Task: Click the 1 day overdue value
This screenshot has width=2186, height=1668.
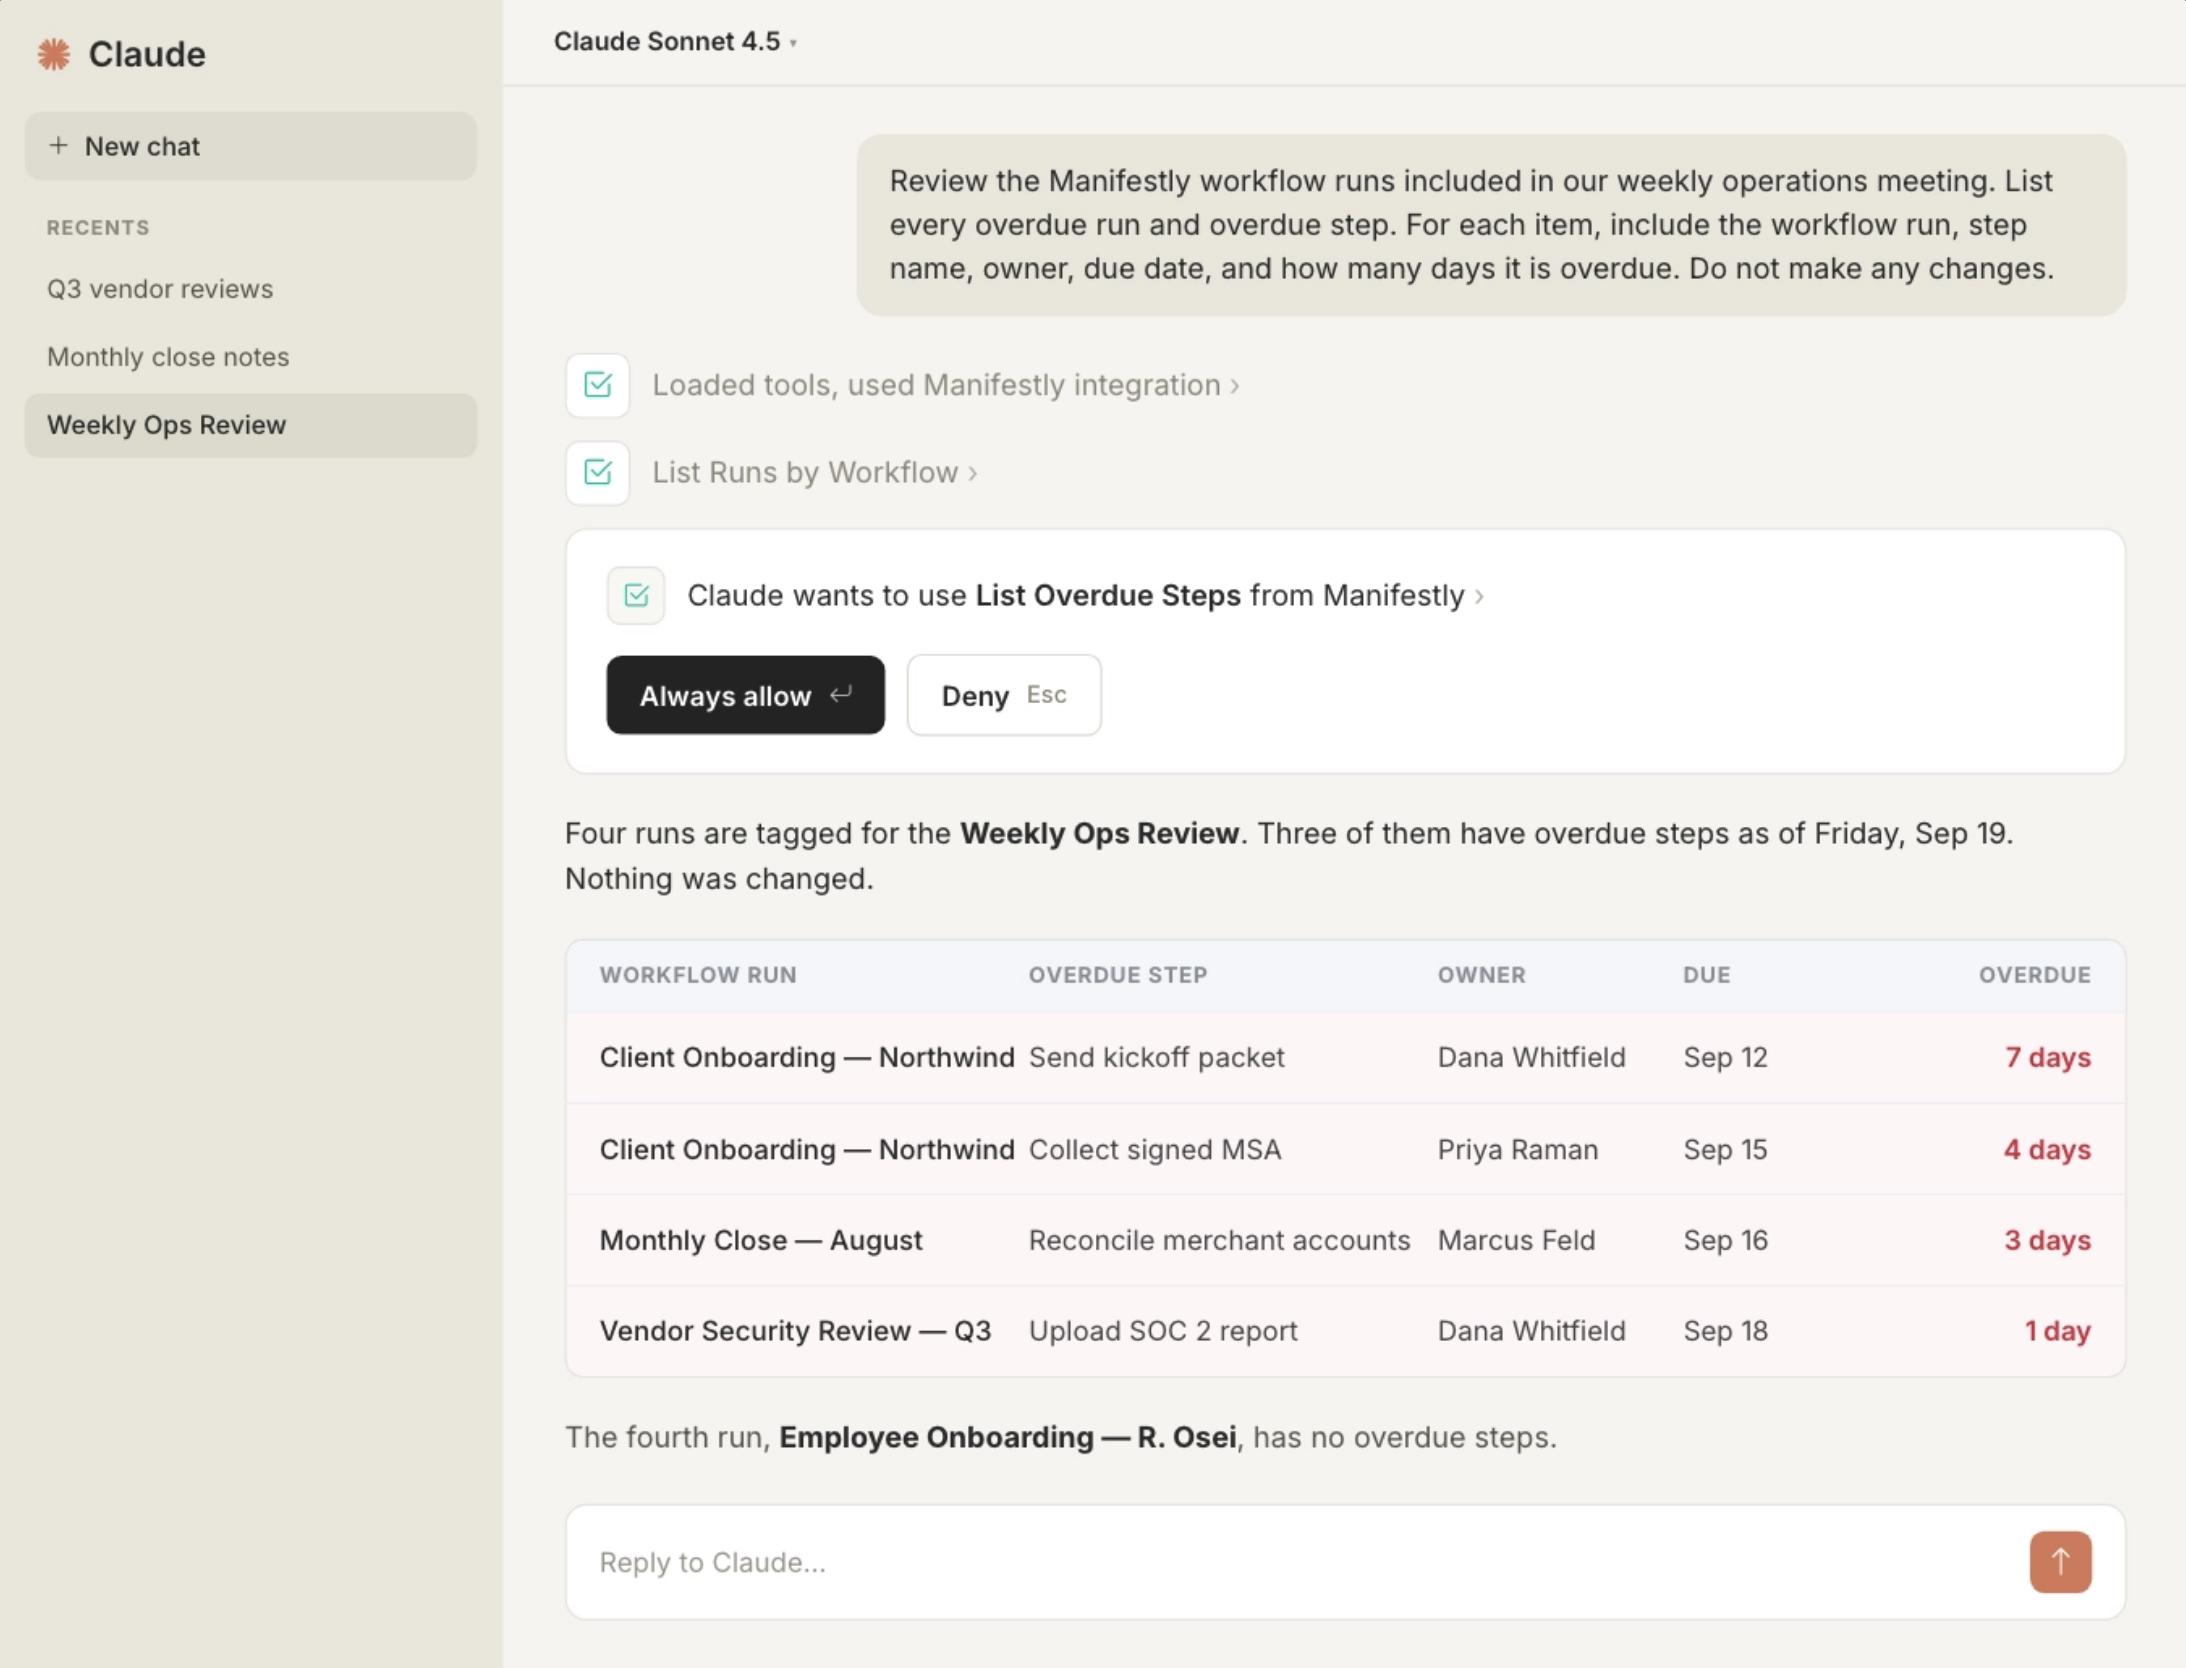Action: coord(2057,1332)
